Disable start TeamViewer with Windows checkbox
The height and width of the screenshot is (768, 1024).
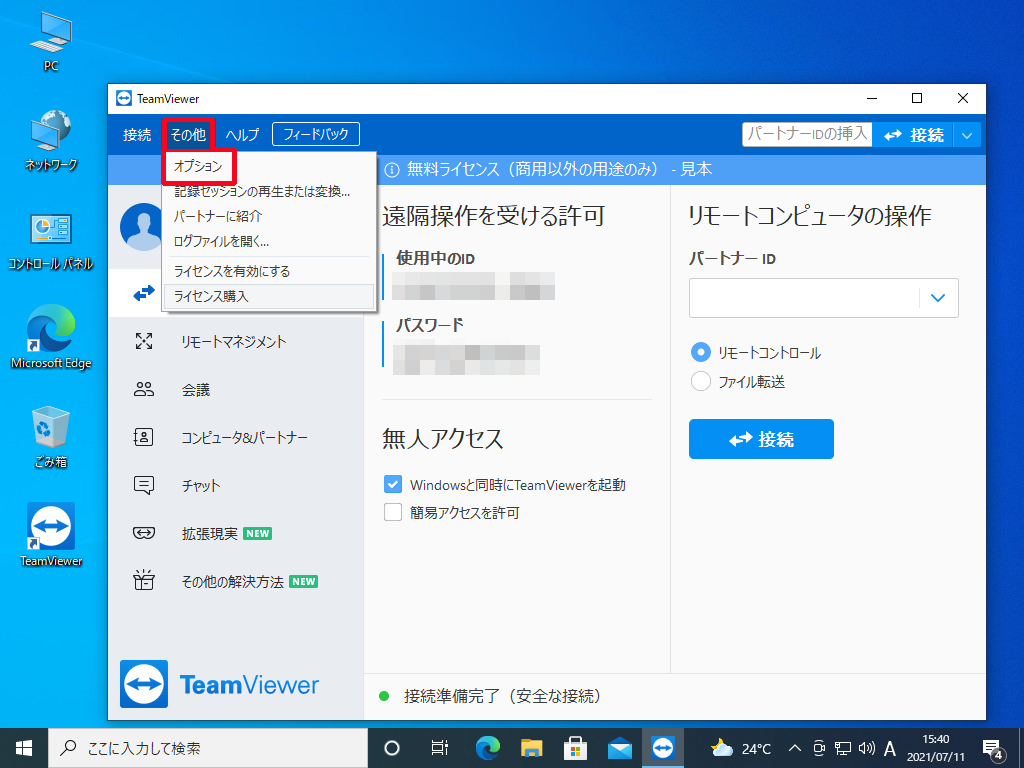[393, 485]
